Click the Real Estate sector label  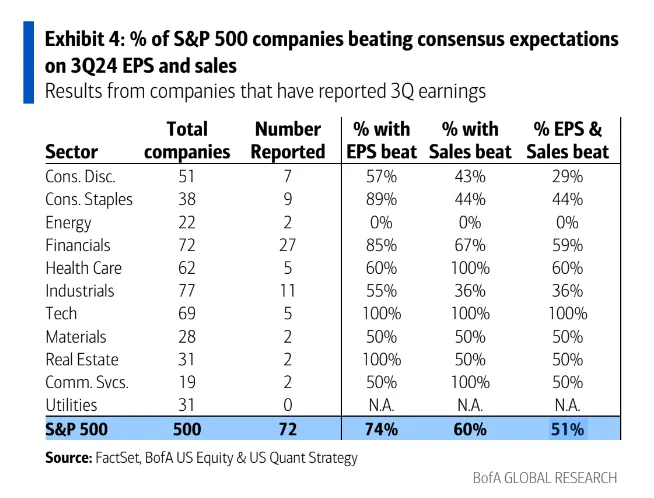(82, 360)
